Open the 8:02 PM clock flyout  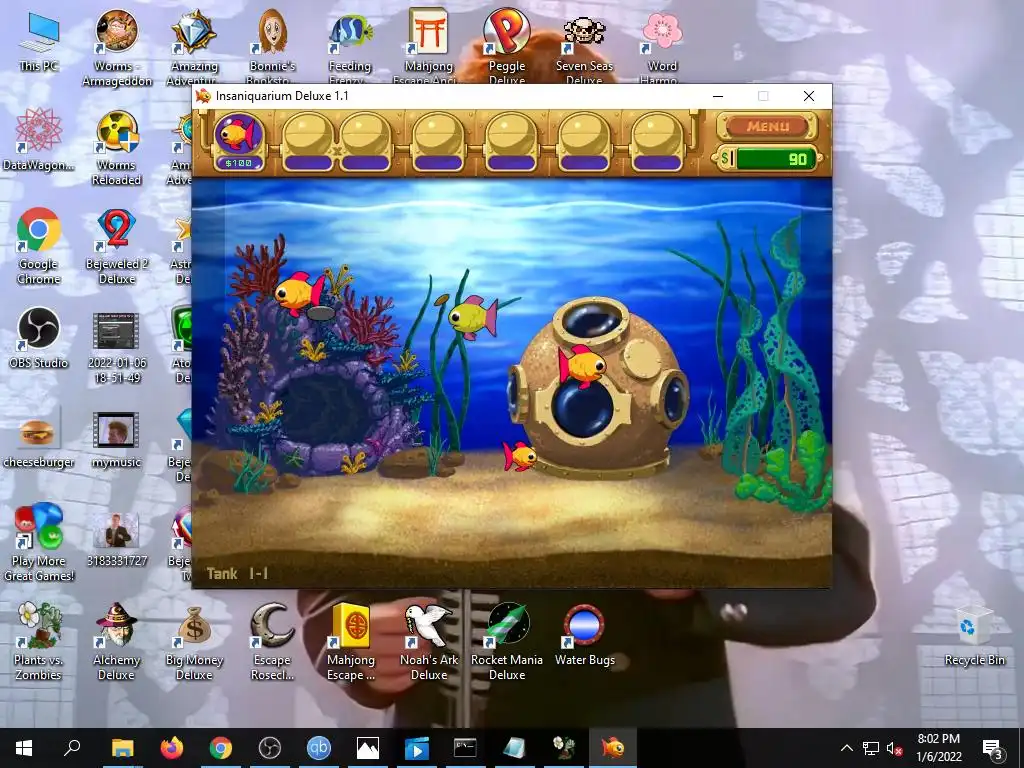coord(938,748)
